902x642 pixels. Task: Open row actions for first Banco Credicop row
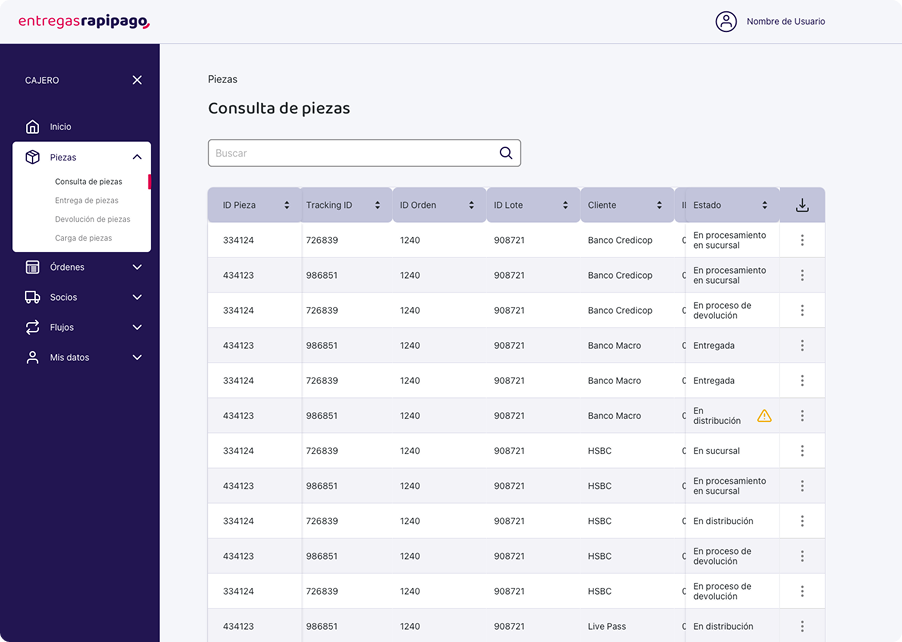(x=802, y=240)
